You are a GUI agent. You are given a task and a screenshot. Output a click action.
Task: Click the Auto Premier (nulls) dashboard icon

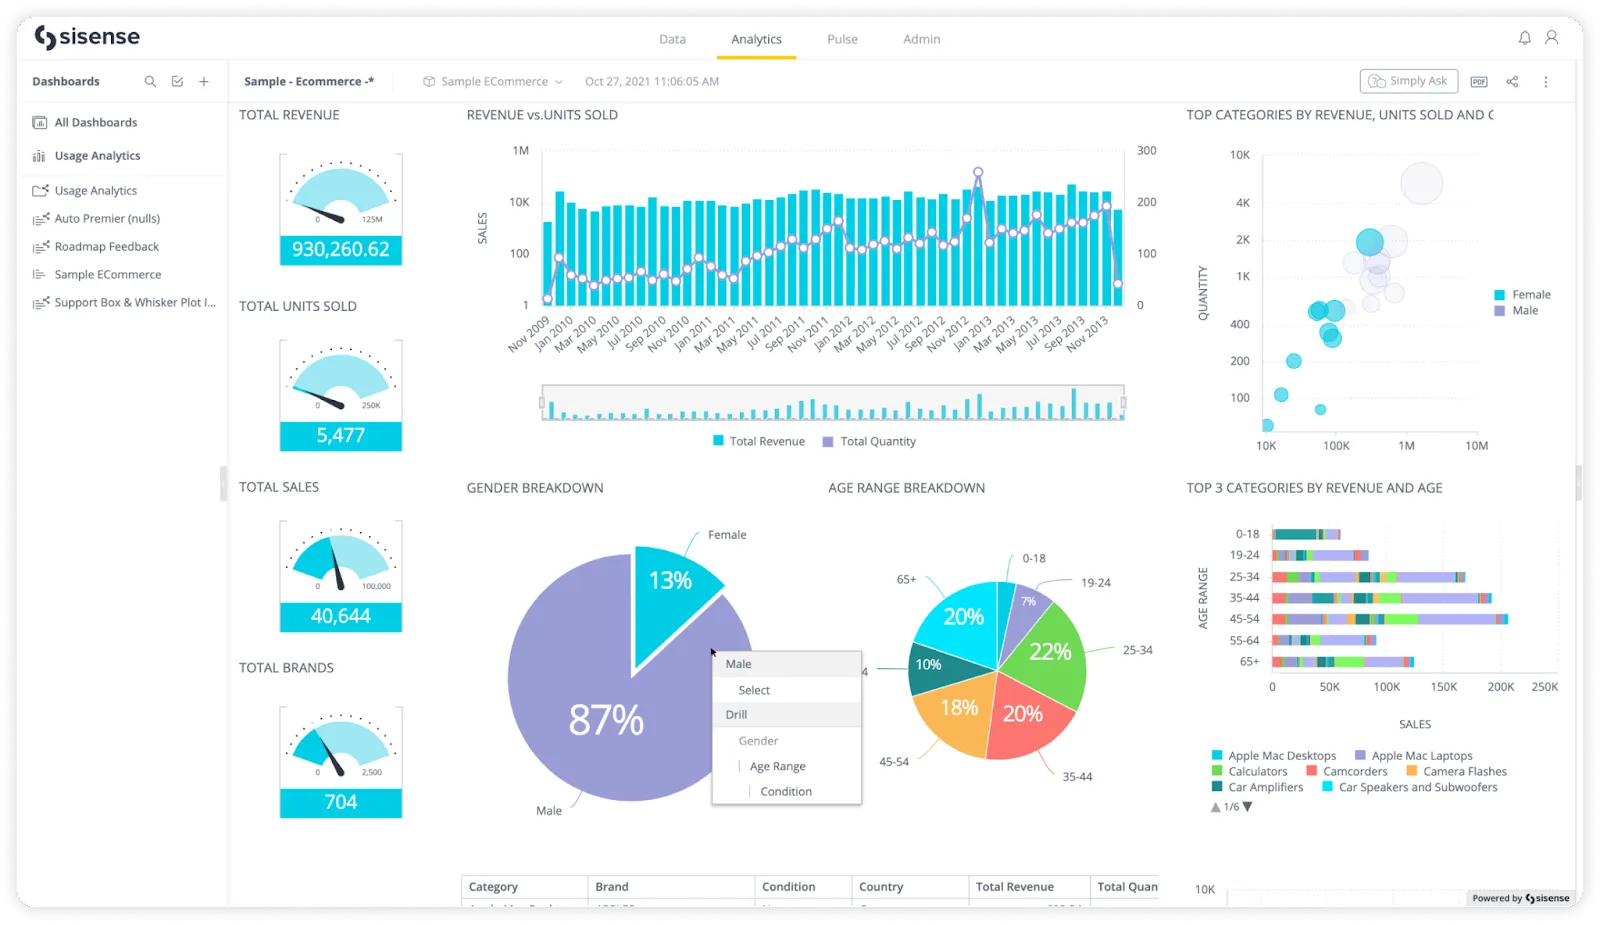click(40, 218)
